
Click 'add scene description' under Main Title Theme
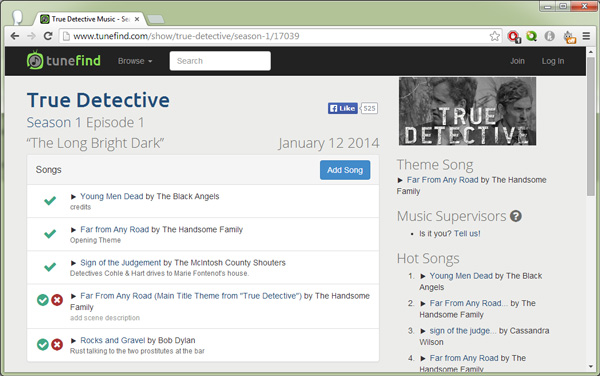(104, 318)
